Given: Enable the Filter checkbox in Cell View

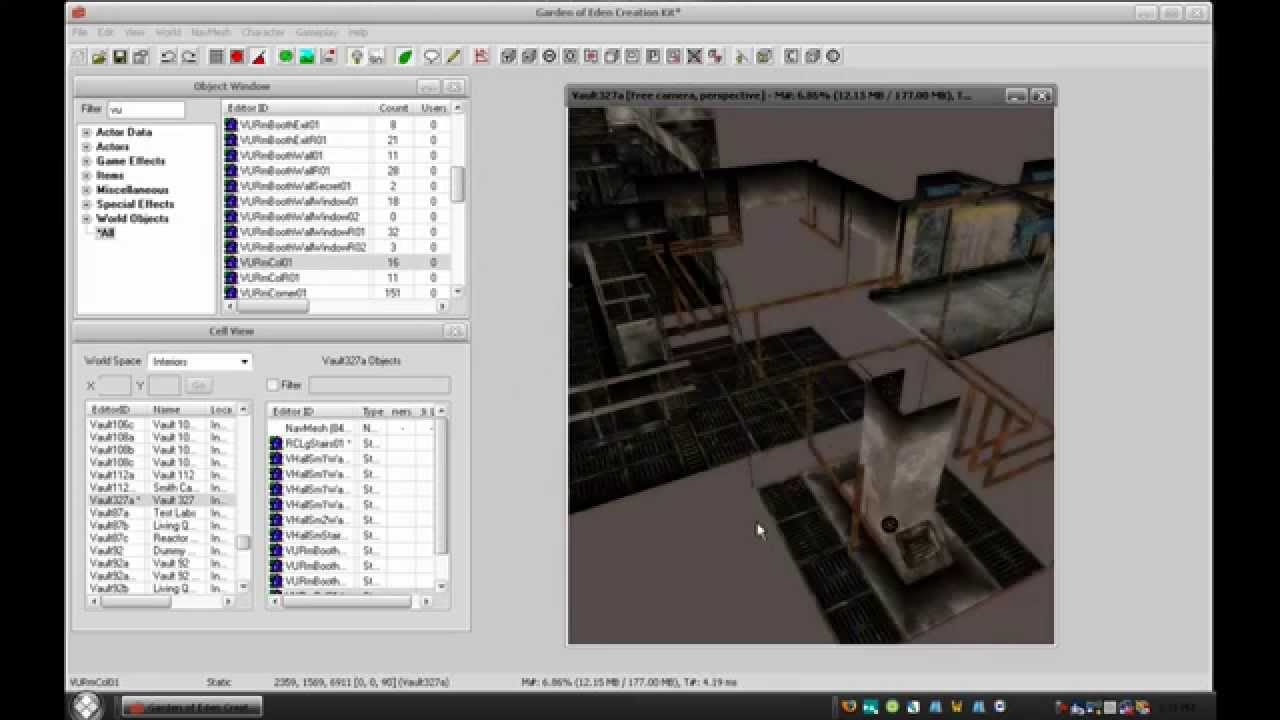Looking at the screenshot, I should tap(273, 384).
